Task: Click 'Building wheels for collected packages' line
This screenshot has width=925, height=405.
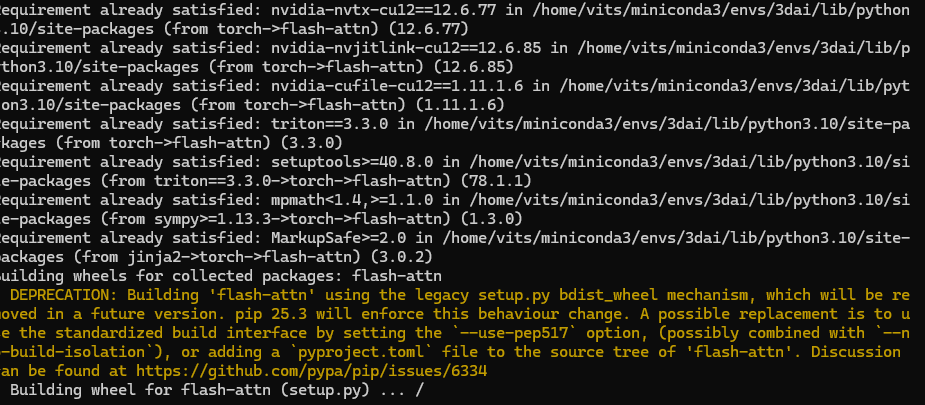Action: pos(221,276)
